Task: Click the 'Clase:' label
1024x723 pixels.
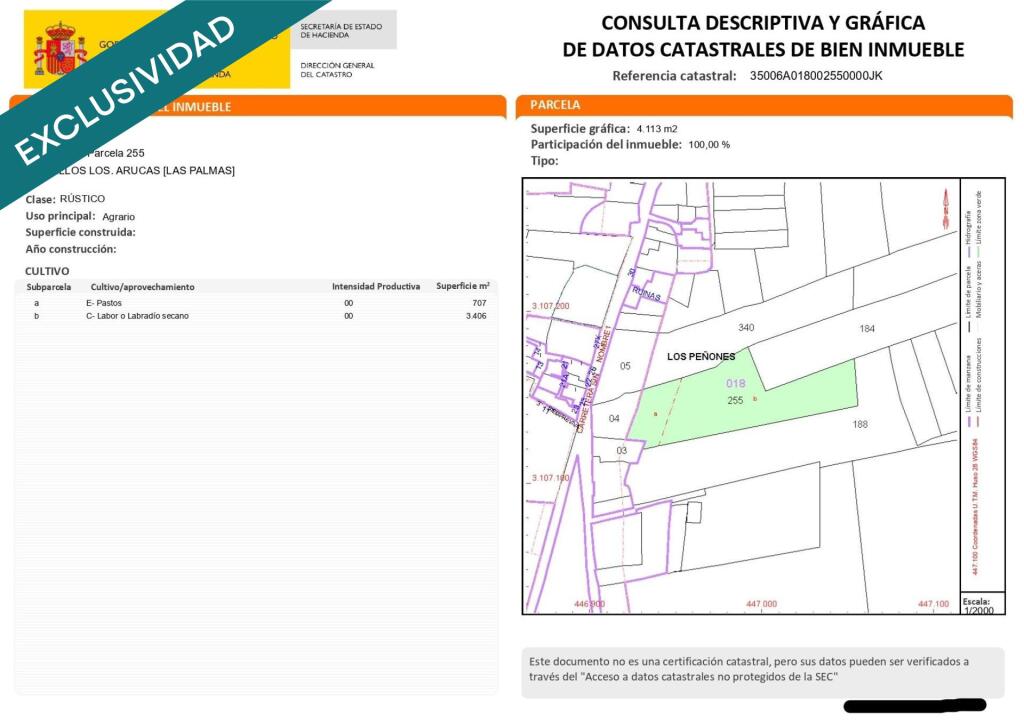Action: pyautogui.click(x=40, y=199)
